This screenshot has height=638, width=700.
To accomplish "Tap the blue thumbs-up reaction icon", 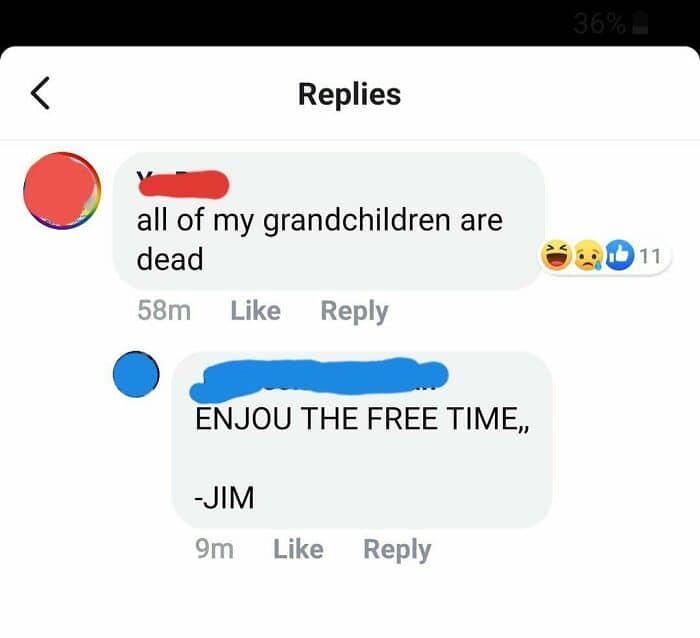I will (x=619, y=255).
